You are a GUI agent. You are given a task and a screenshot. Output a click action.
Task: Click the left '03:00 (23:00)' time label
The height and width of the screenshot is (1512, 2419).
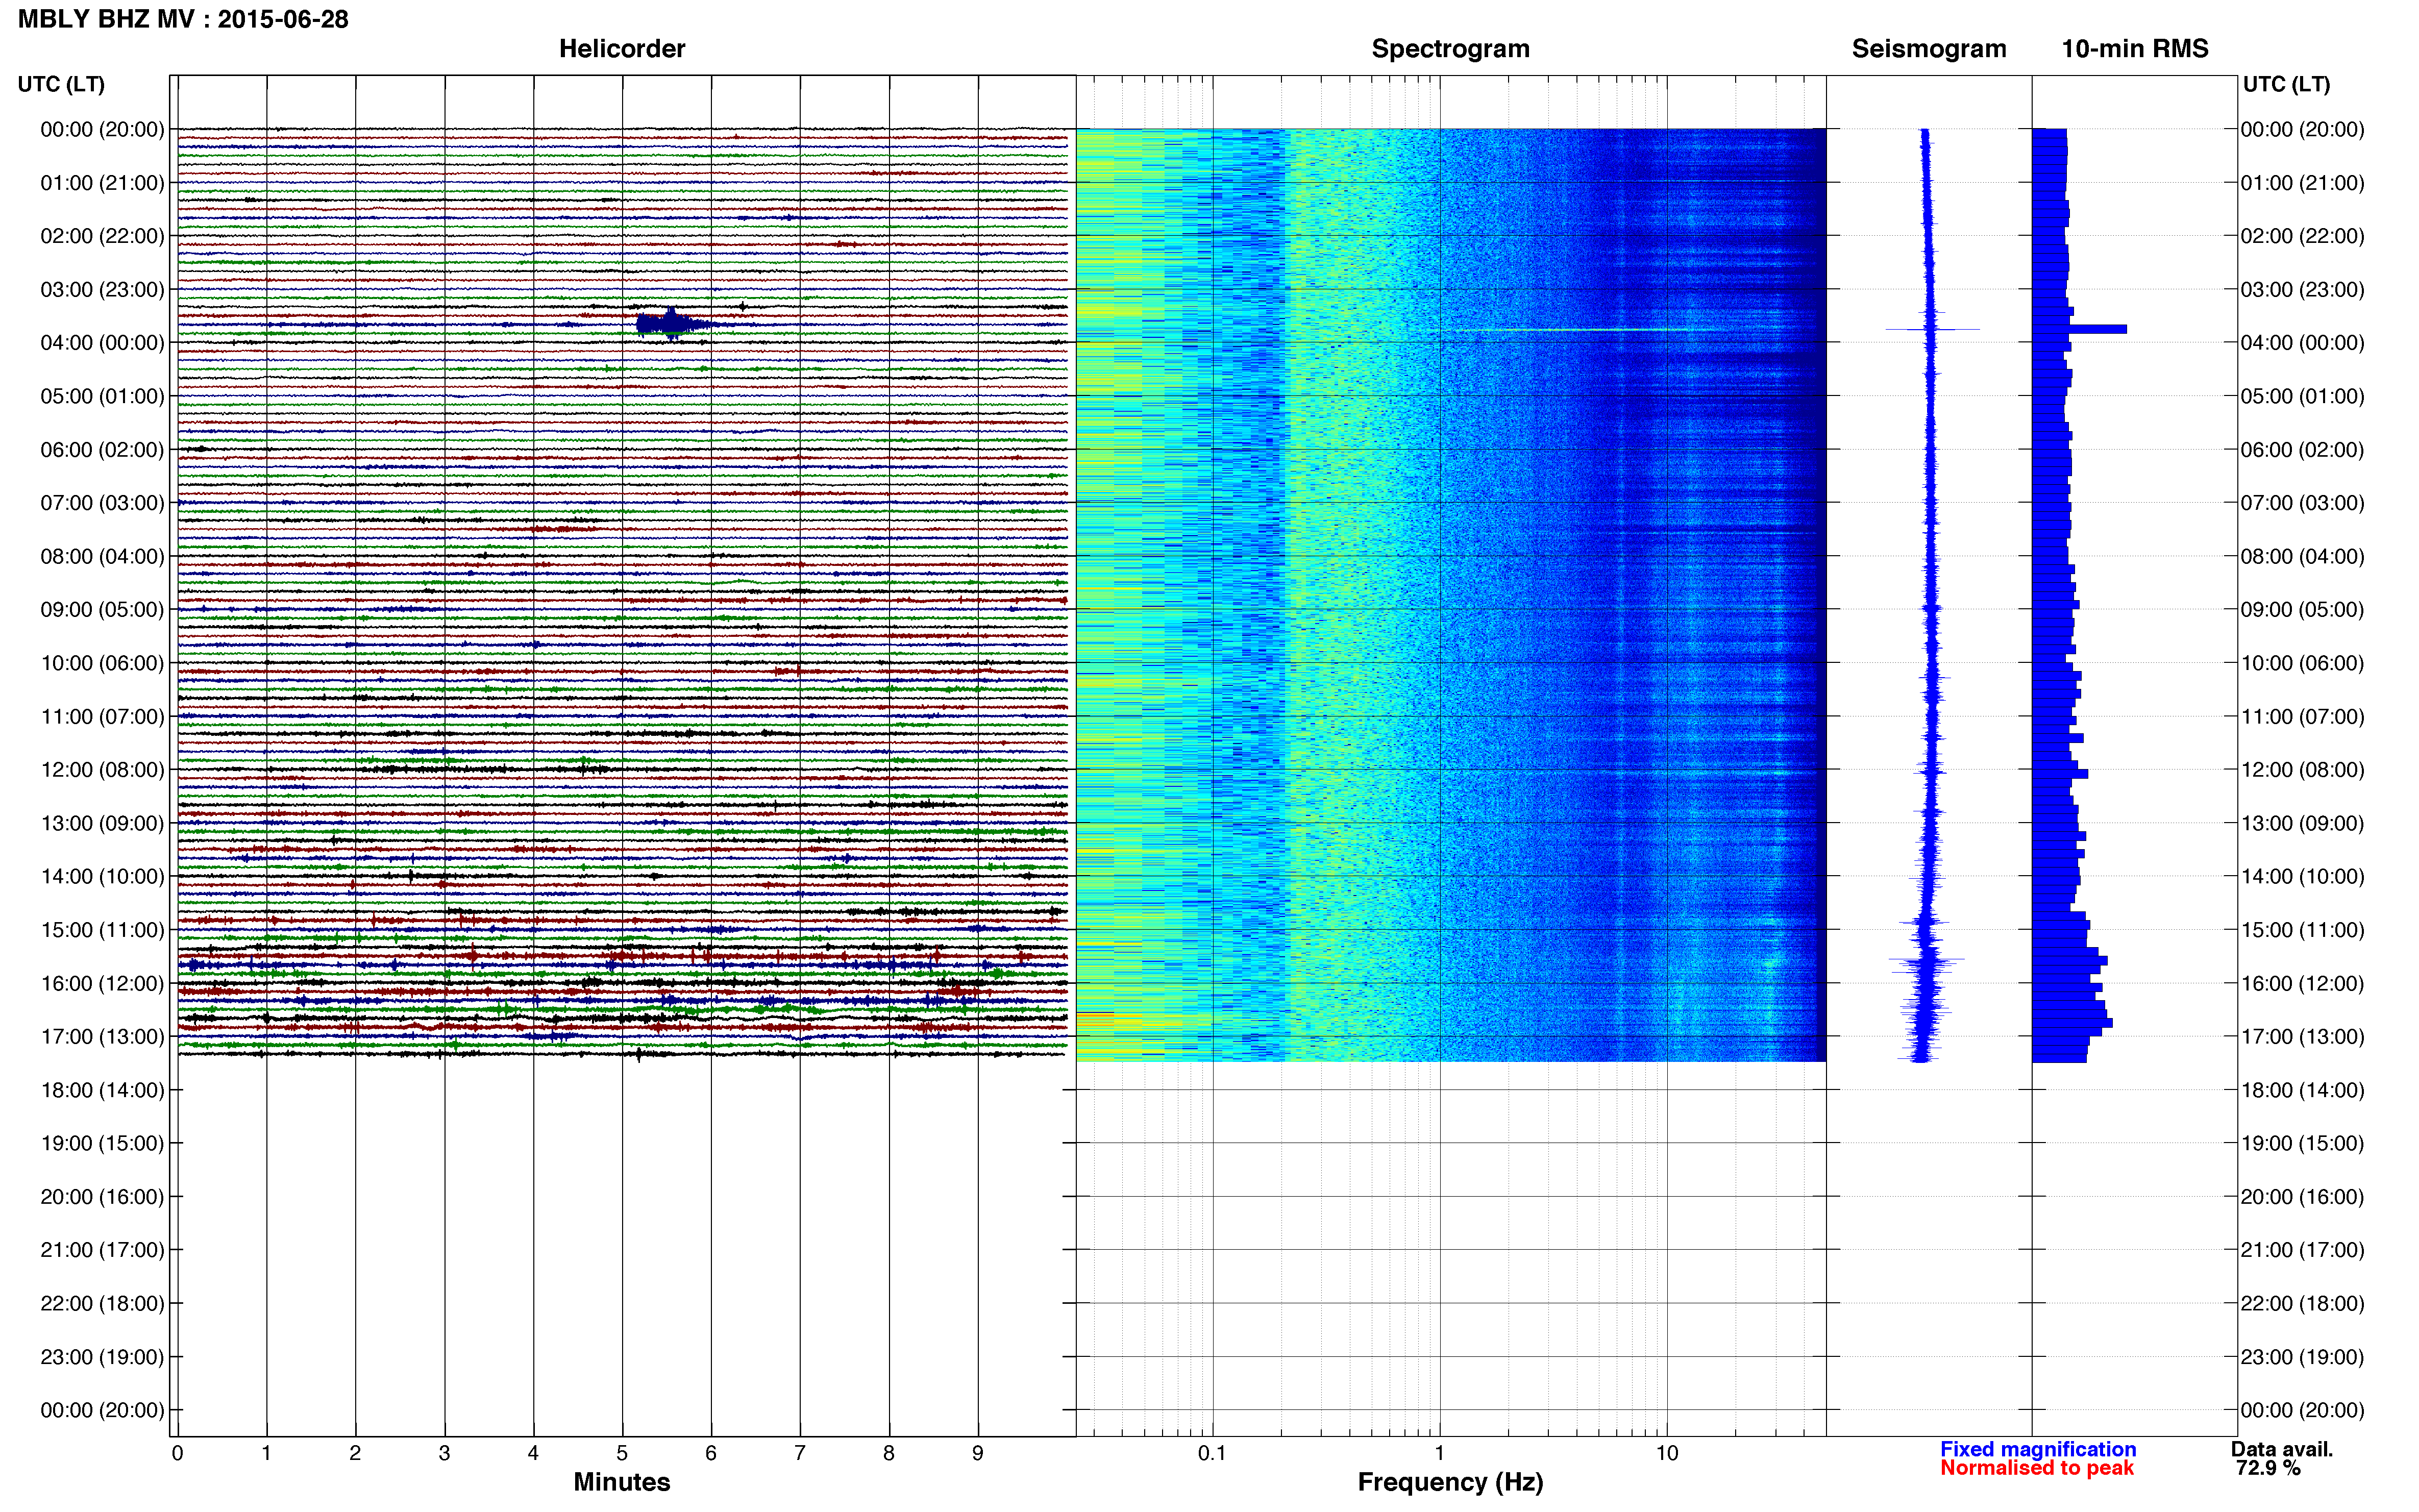pyautogui.click(x=102, y=290)
